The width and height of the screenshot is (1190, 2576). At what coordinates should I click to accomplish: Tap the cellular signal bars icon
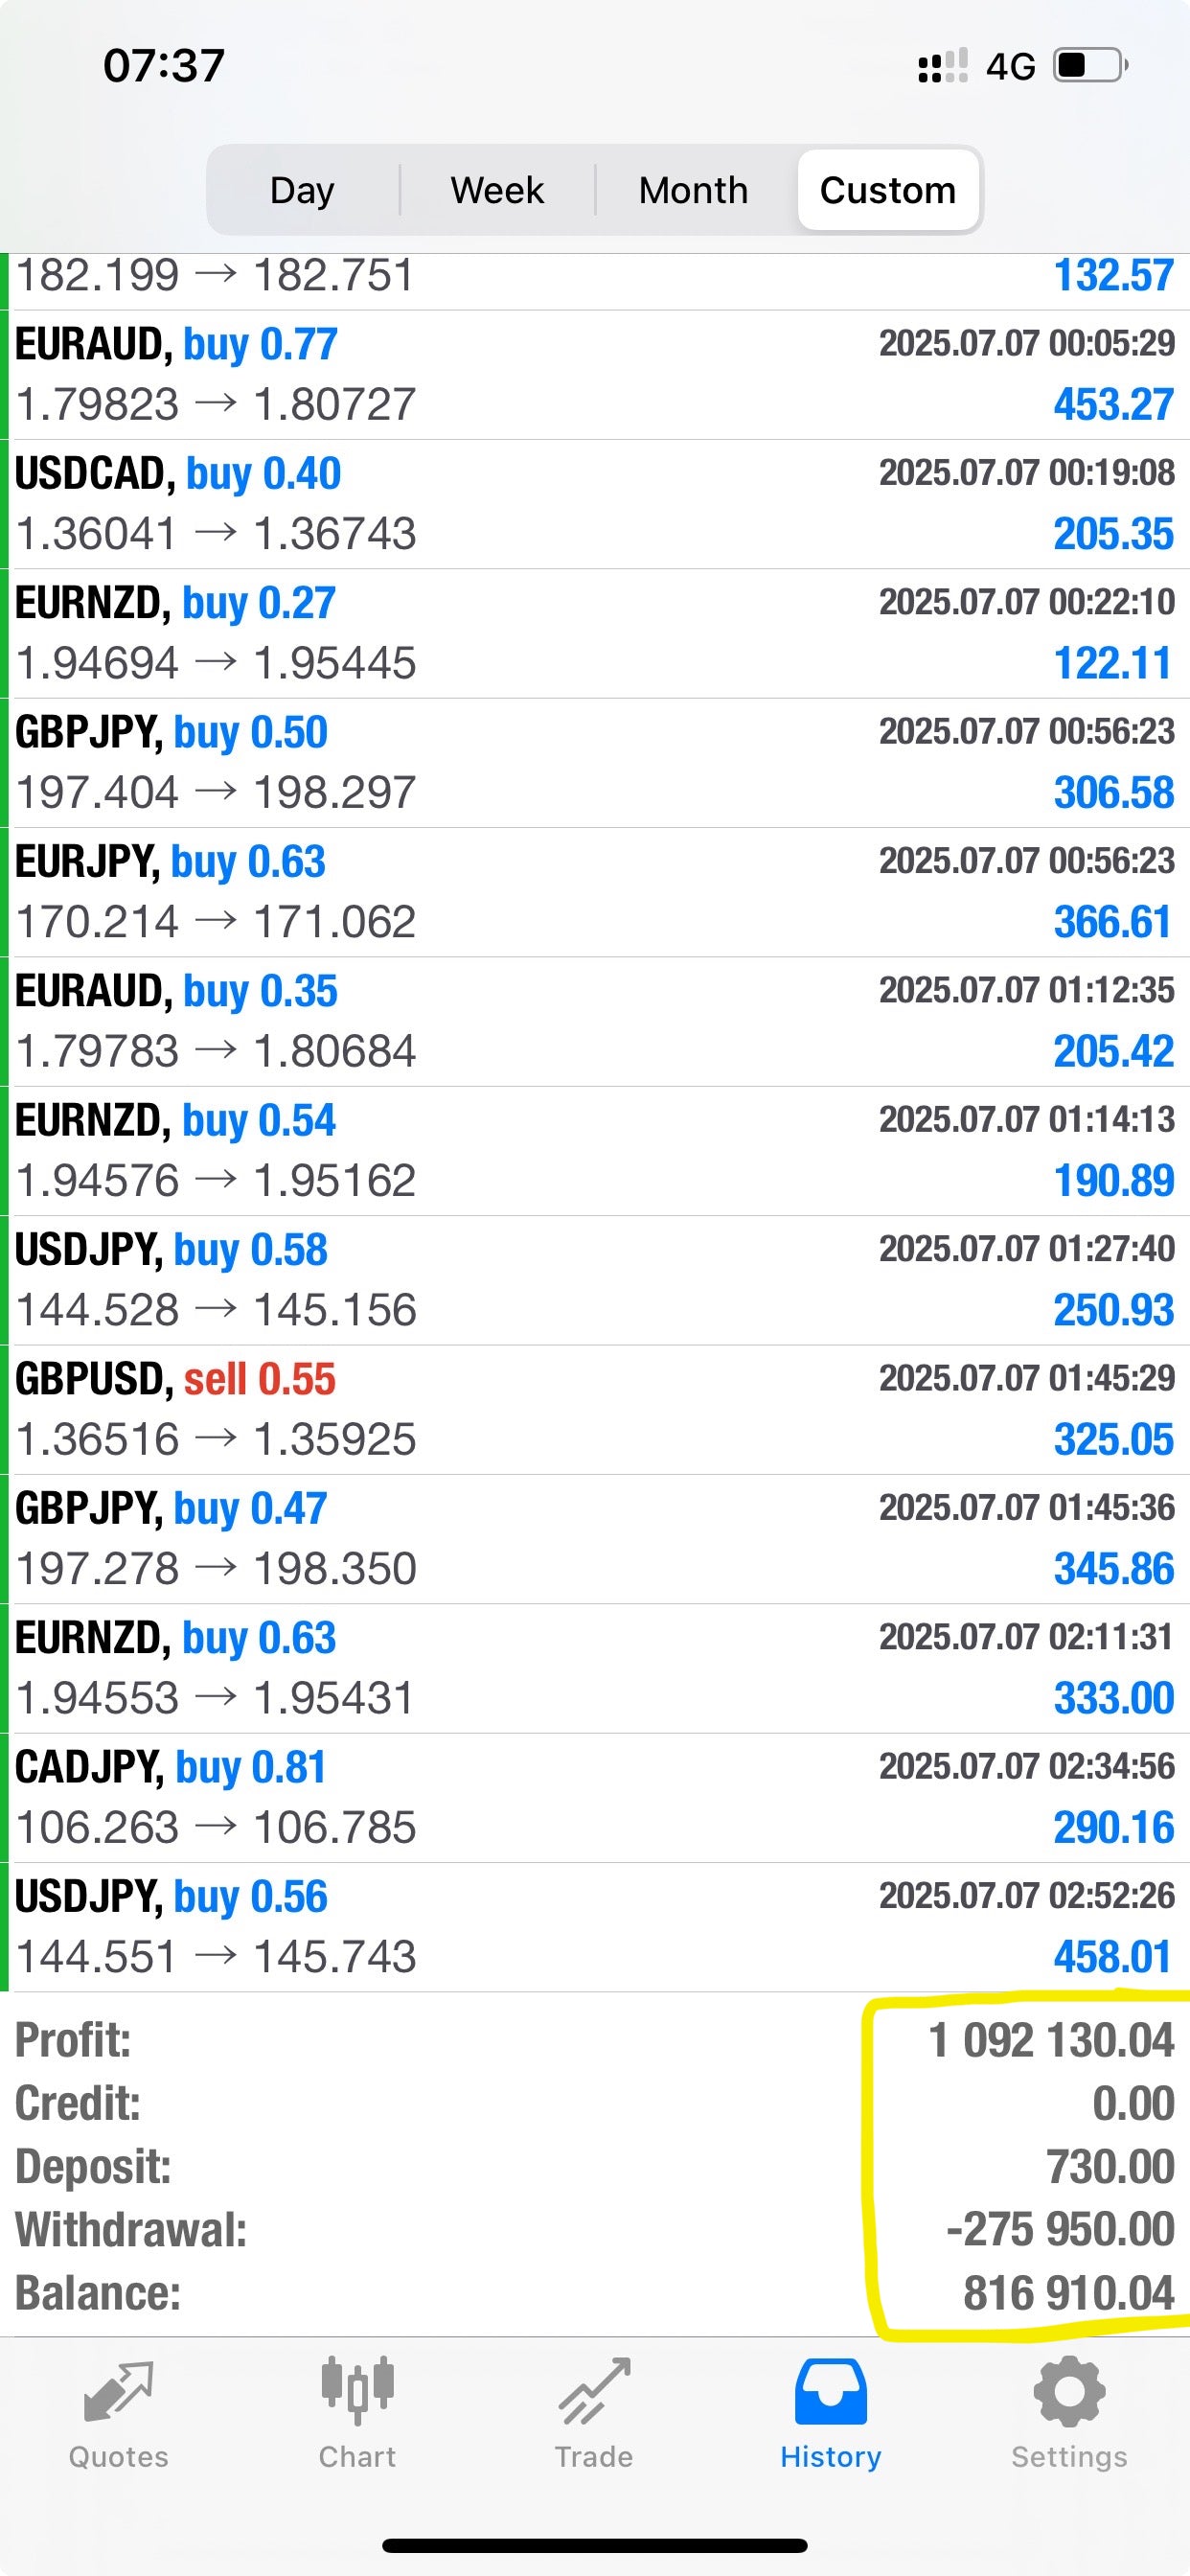pos(942,66)
